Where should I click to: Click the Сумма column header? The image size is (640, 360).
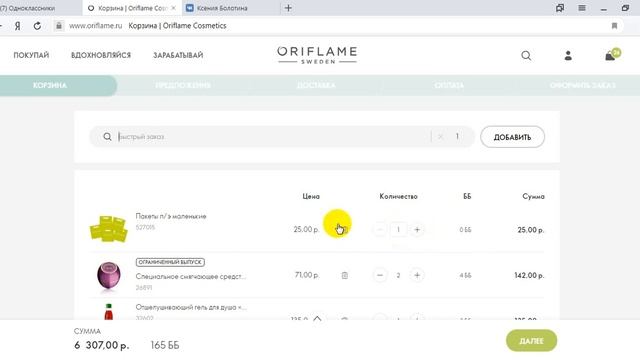point(533,196)
